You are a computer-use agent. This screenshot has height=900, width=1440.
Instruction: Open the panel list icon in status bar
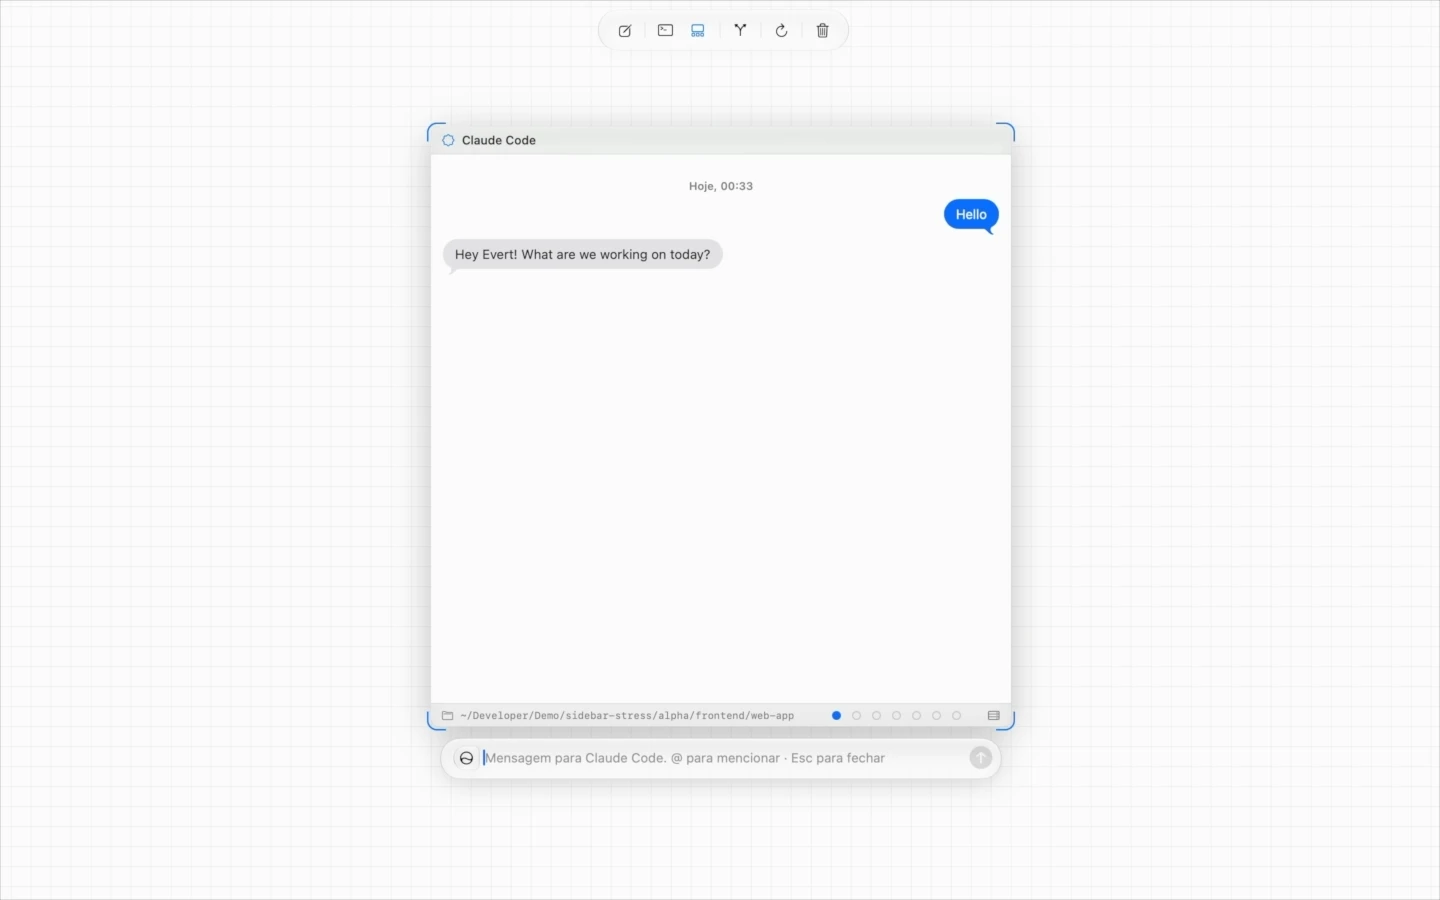tap(994, 716)
